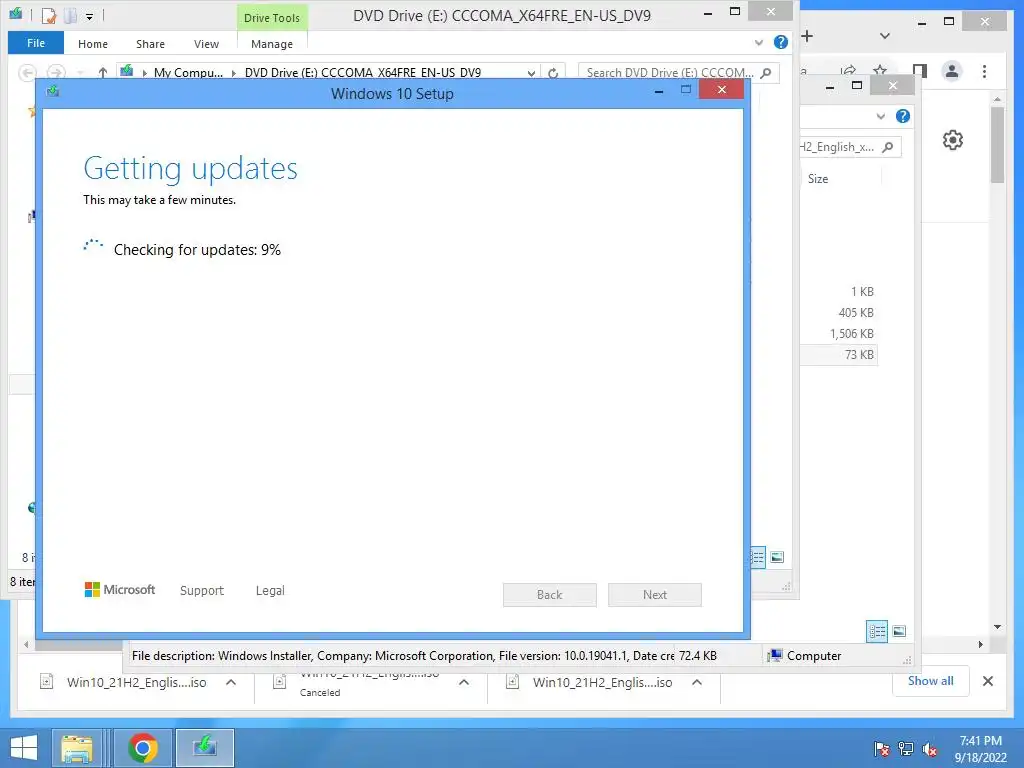
Task: Sort by the Size column header
Action: click(x=818, y=178)
